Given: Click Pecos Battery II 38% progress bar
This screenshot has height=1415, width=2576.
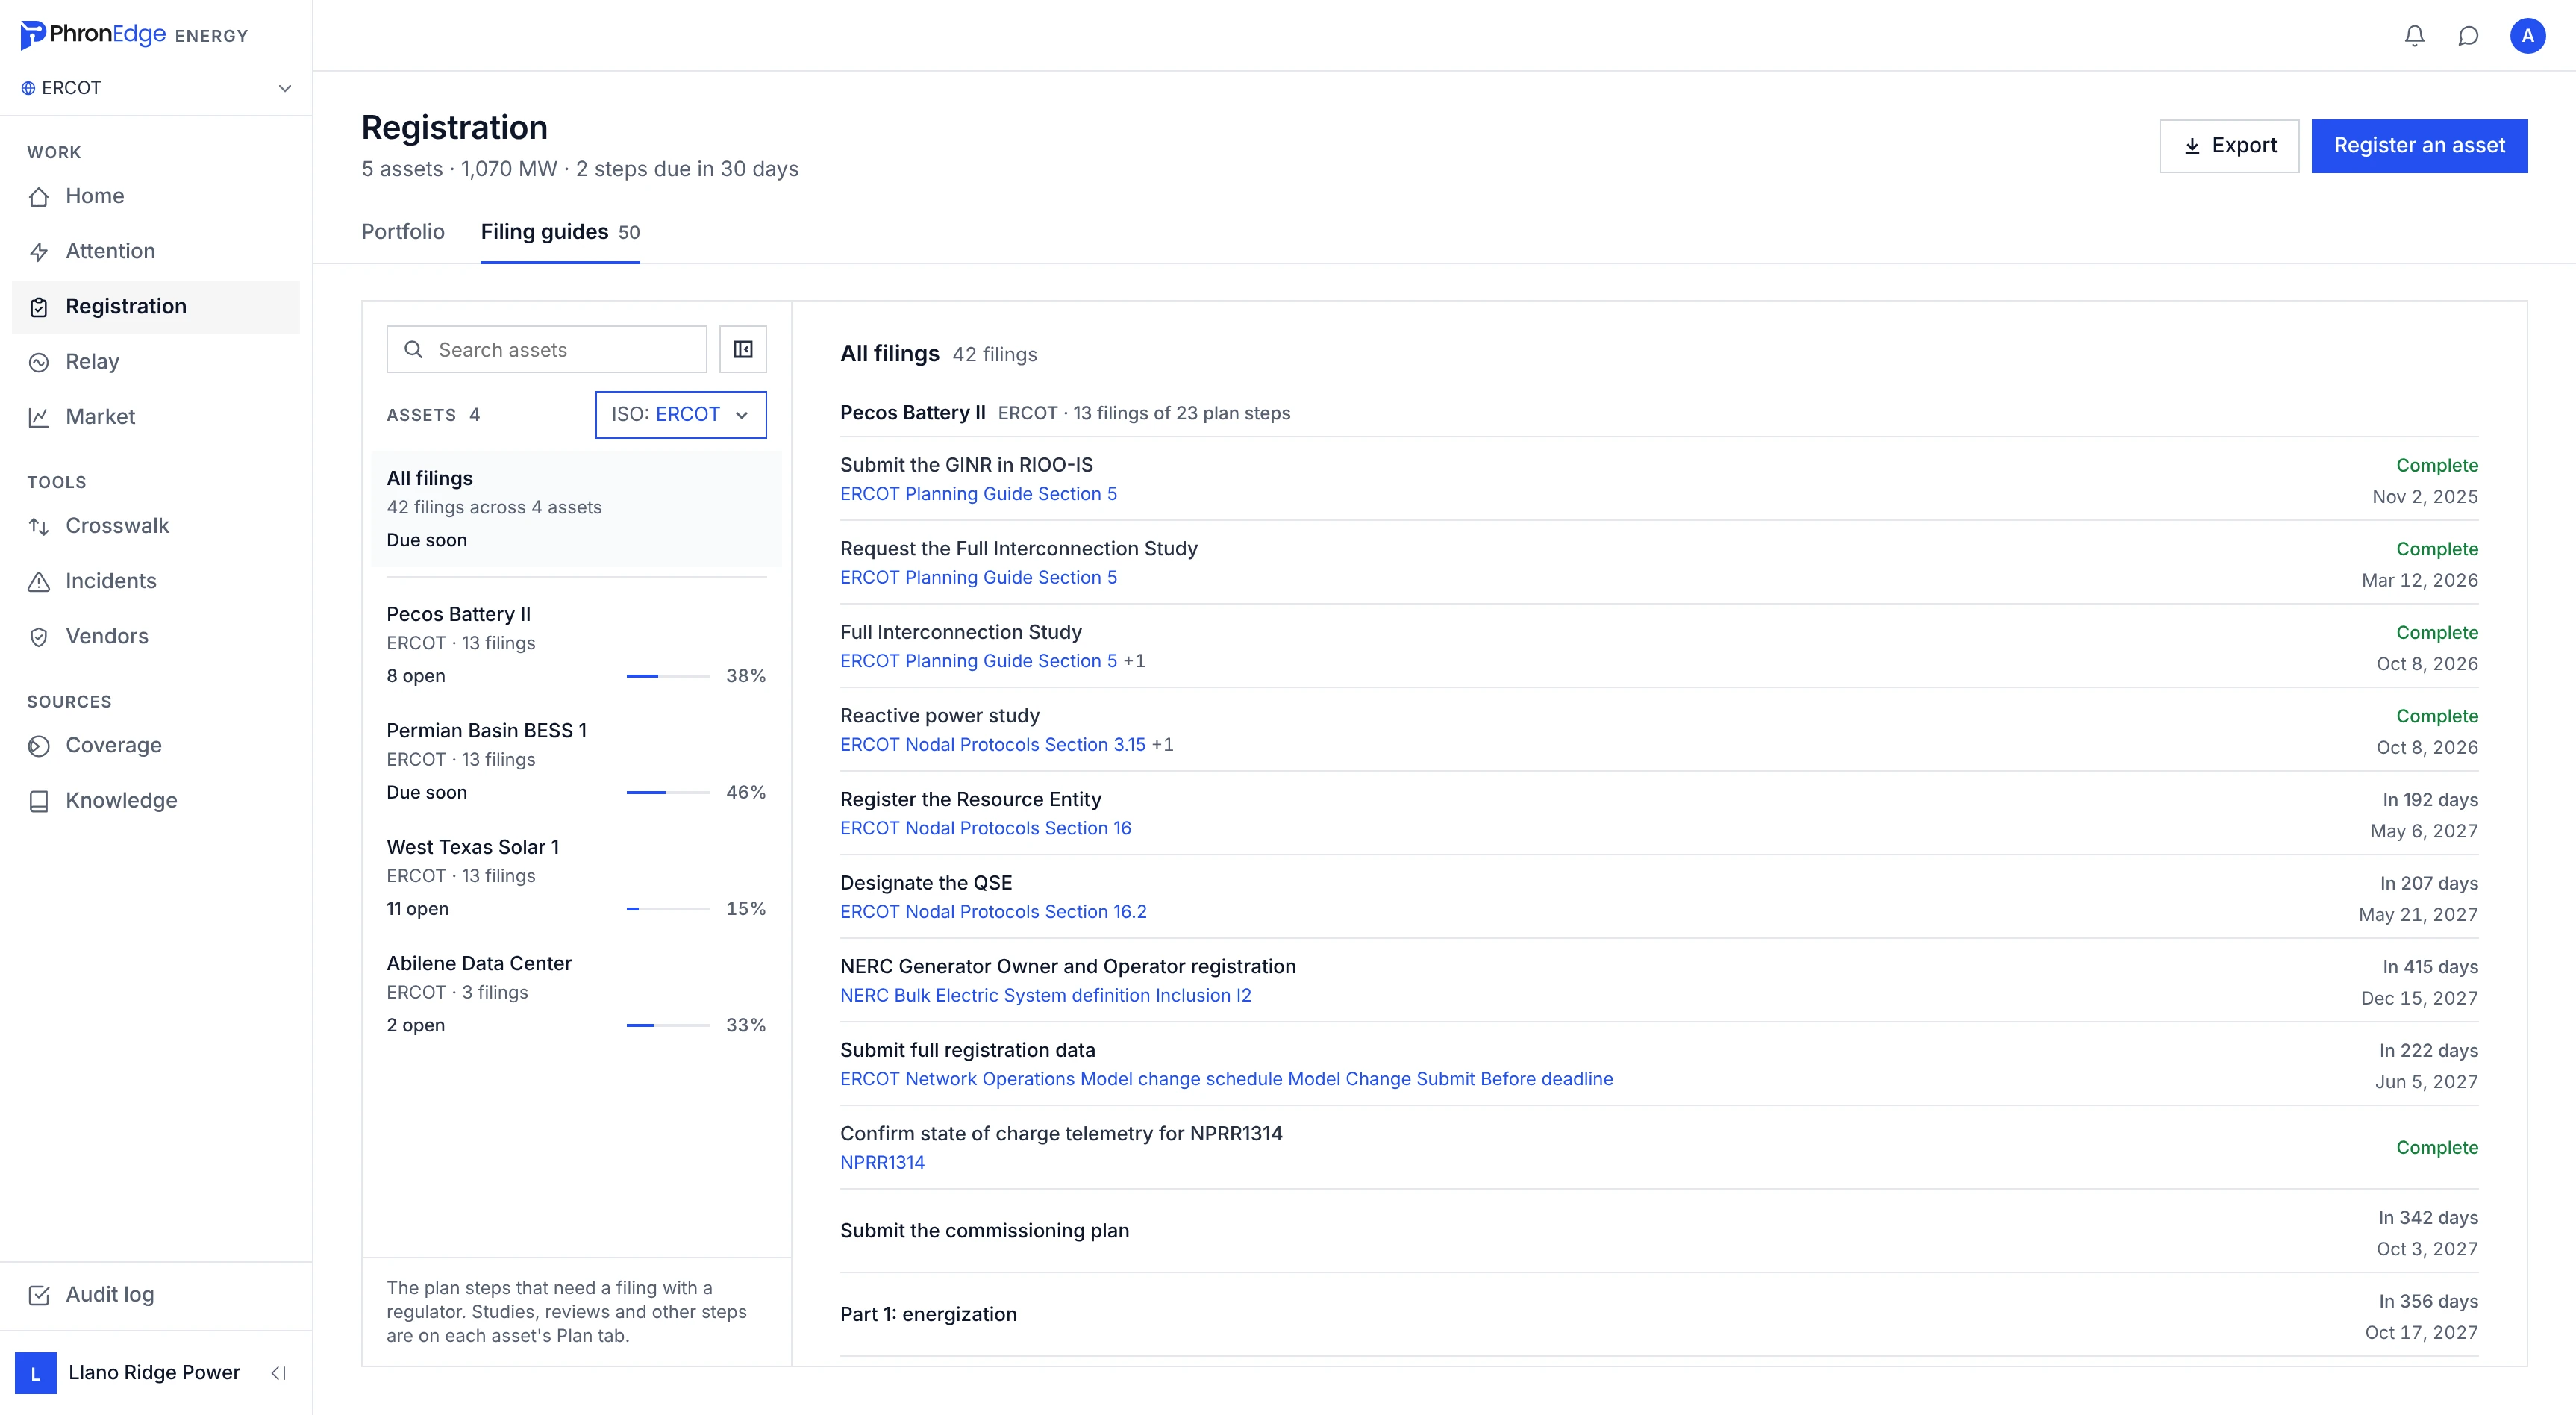Looking at the screenshot, I should (668, 677).
